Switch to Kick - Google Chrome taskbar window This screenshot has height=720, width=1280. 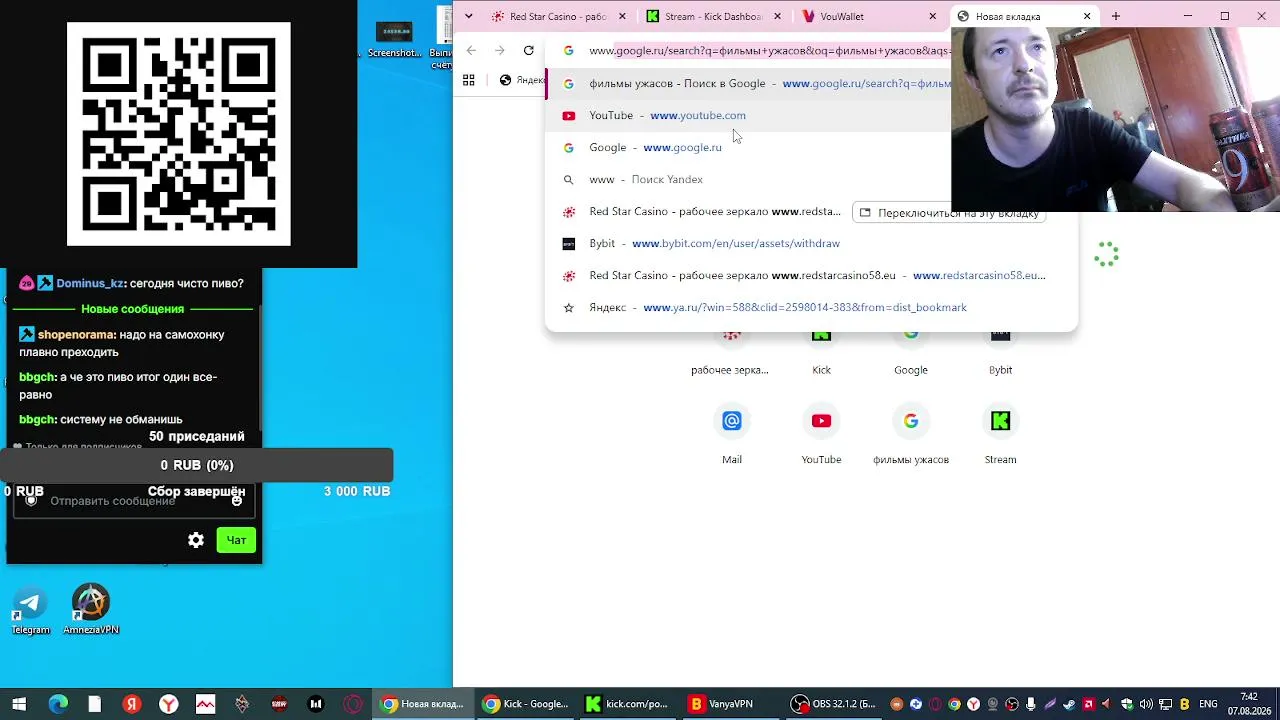[x=526, y=704]
